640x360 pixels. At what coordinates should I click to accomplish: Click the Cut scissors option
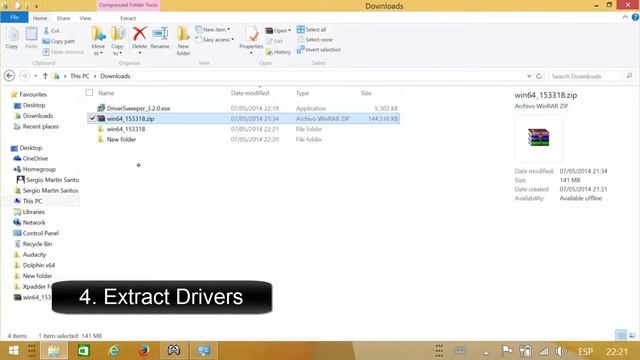pyautogui.click(x=51, y=31)
